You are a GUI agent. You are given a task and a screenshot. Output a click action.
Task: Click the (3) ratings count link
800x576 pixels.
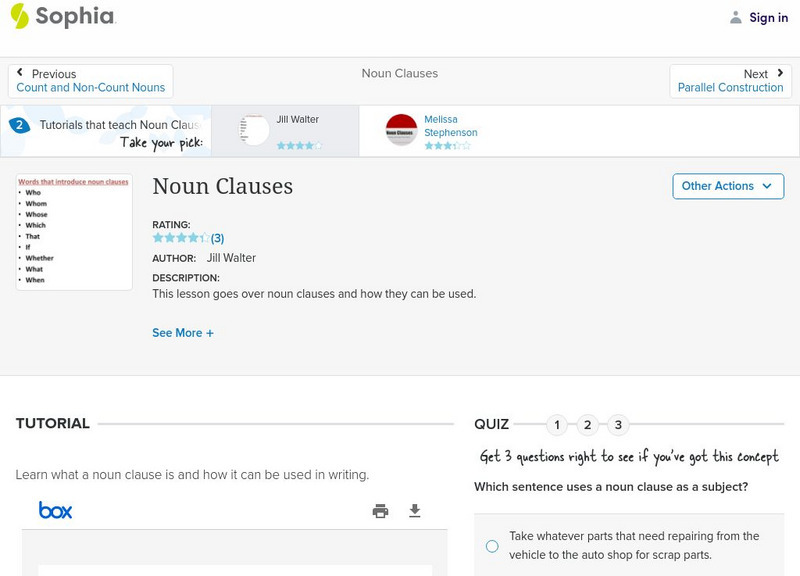coord(217,238)
